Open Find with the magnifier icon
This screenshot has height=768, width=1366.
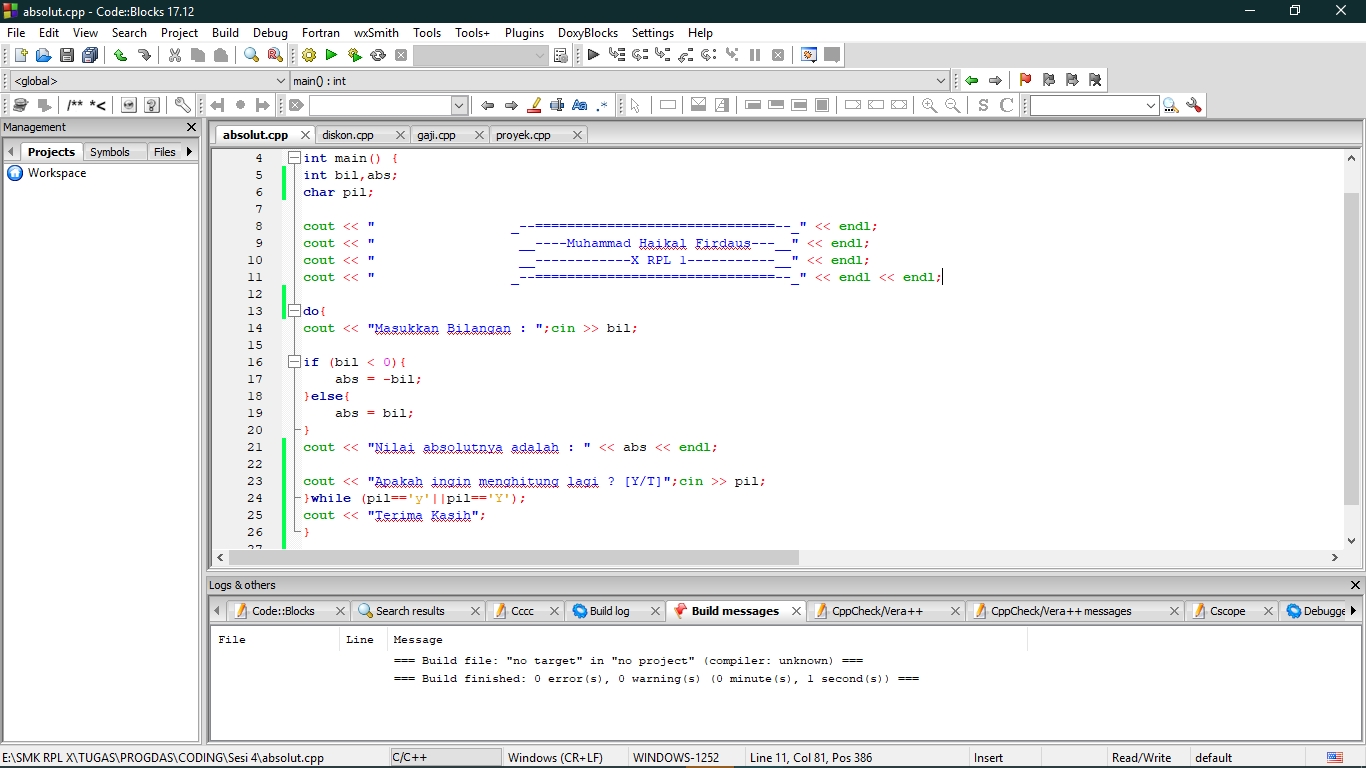tap(251, 55)
